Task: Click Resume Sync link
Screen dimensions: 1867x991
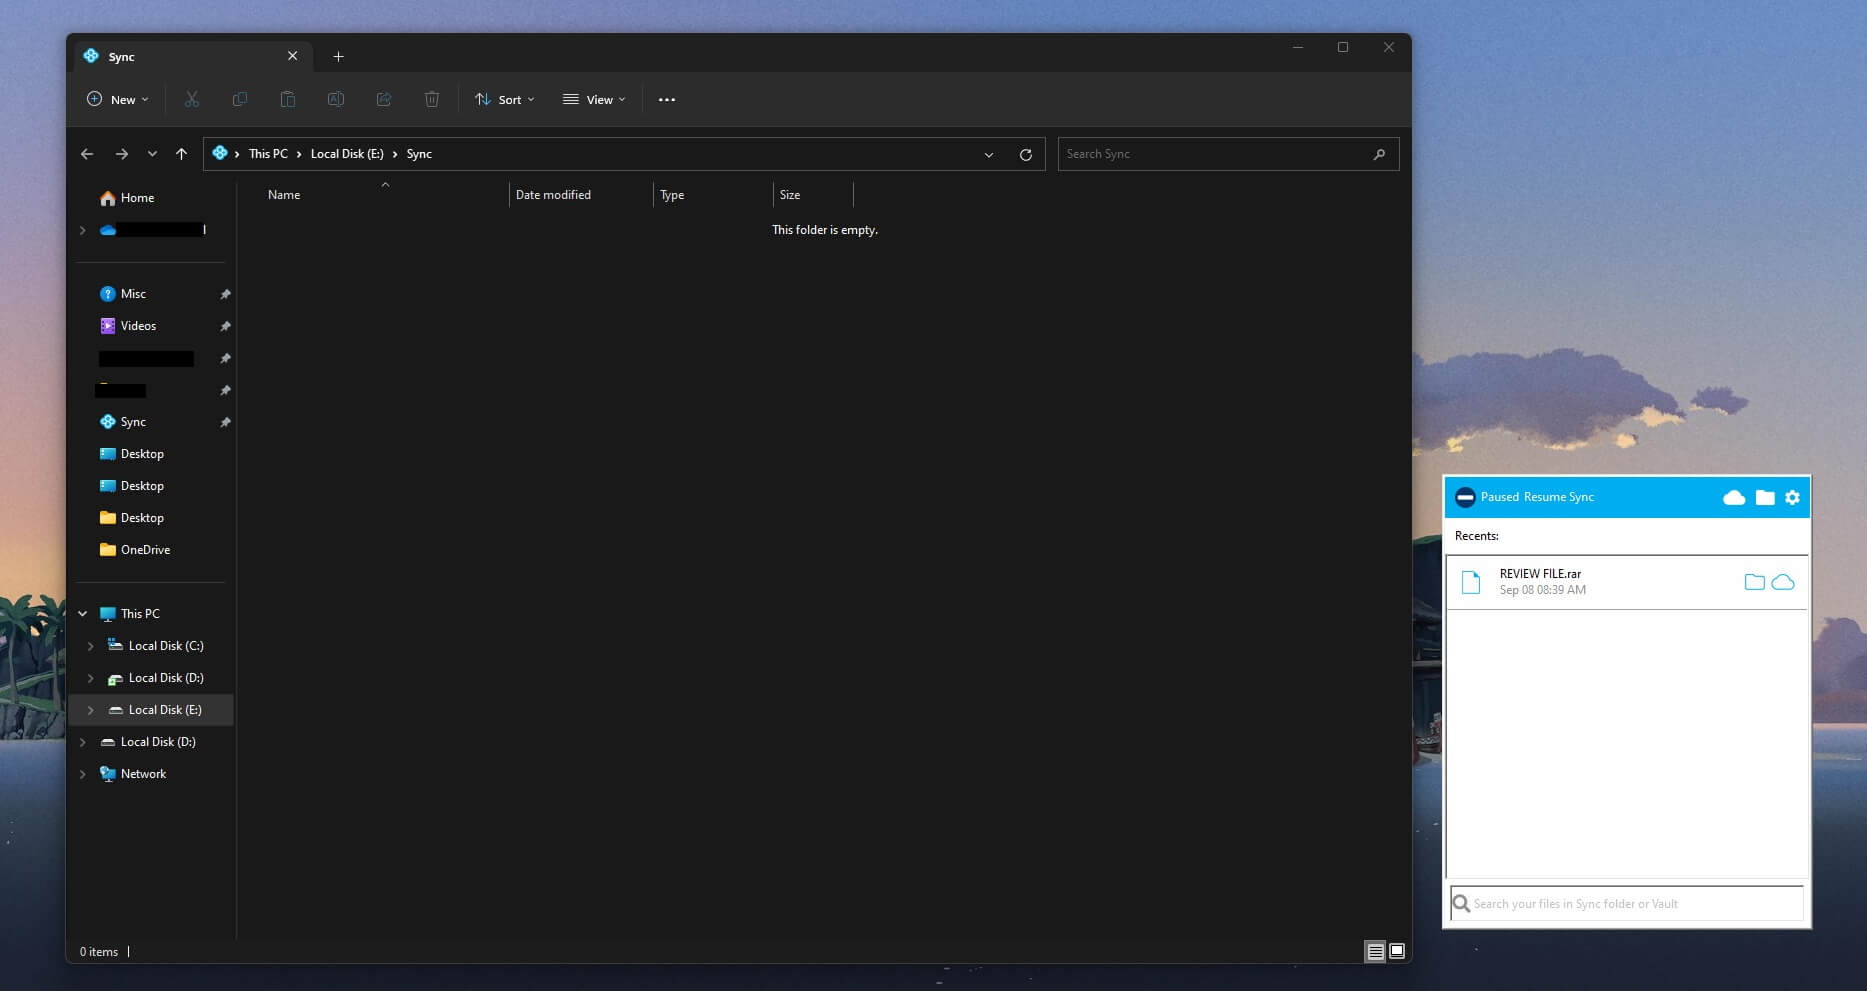Action: (x=1559, y=497)
